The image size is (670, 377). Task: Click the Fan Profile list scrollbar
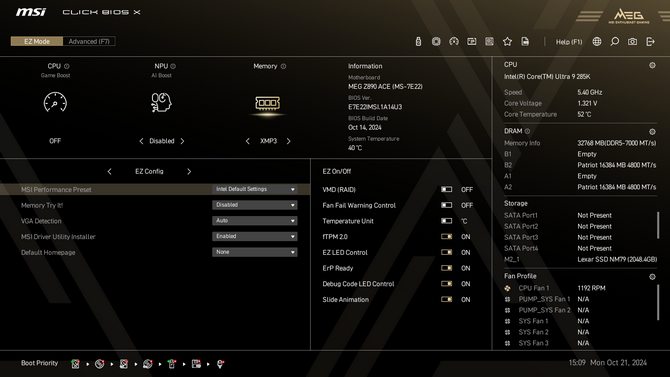pos(658,302)
